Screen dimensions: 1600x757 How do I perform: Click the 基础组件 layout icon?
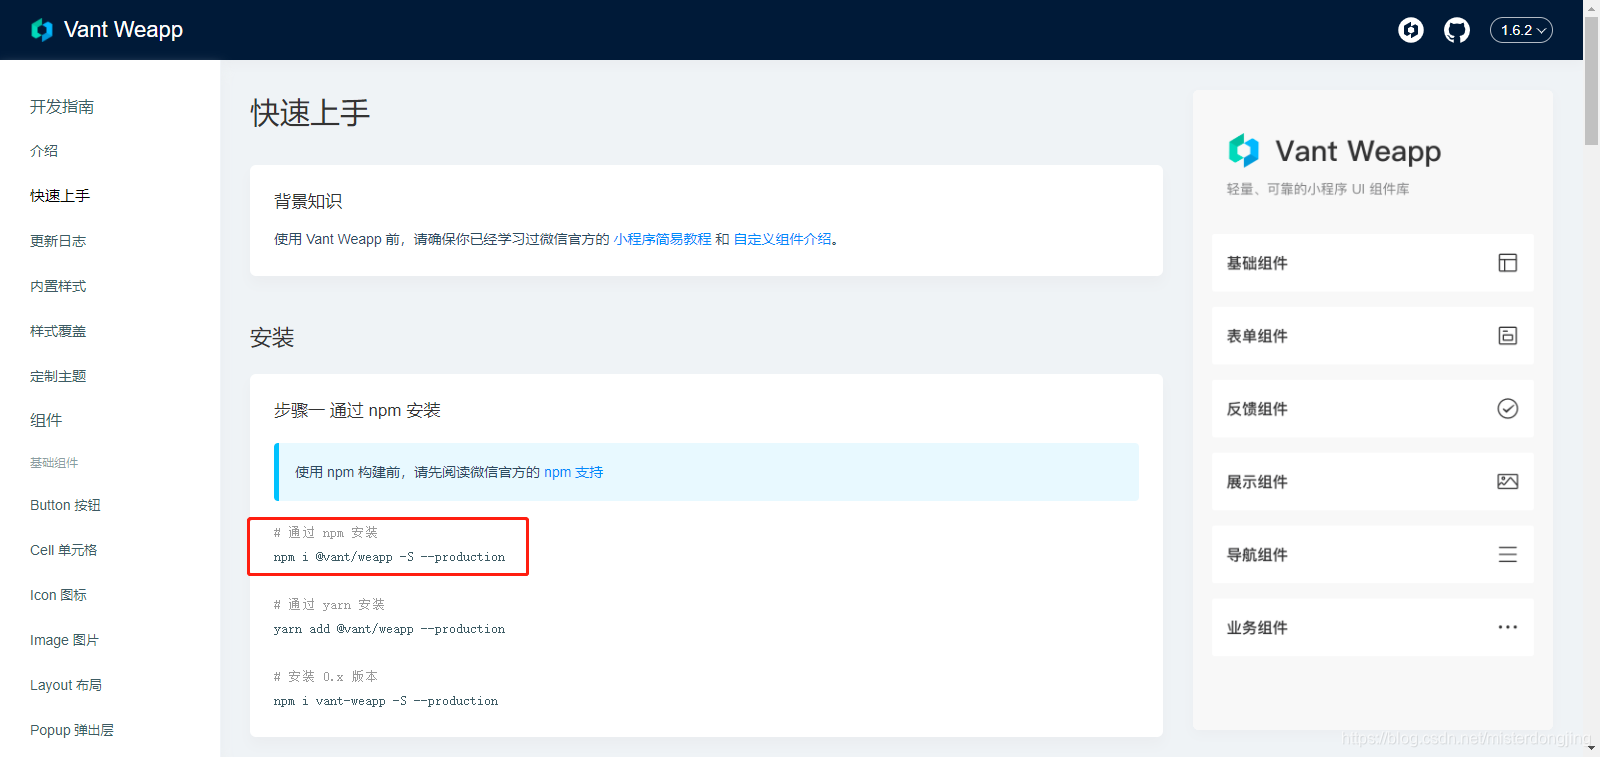click(1508, 263)
